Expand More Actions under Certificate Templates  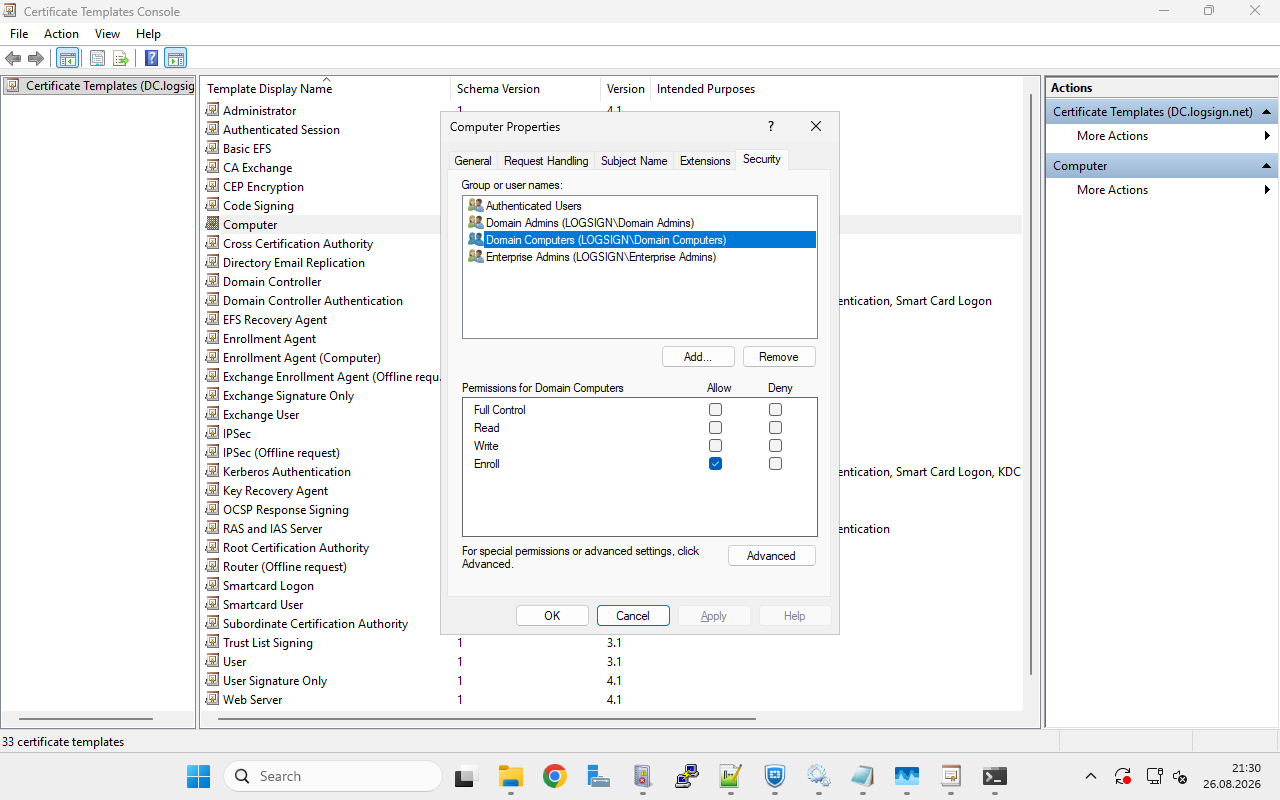(1162, 136)
